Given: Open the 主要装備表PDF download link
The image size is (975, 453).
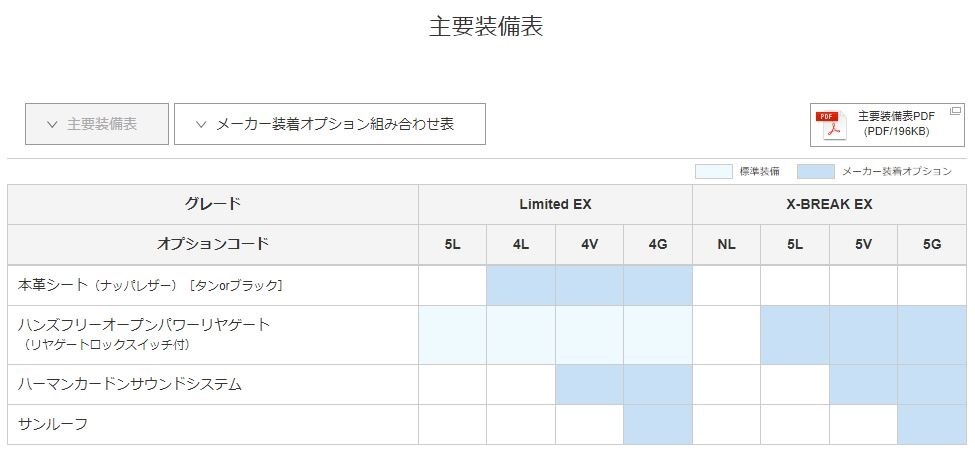Looking at the screenshot, I should [x=896, y=124].
